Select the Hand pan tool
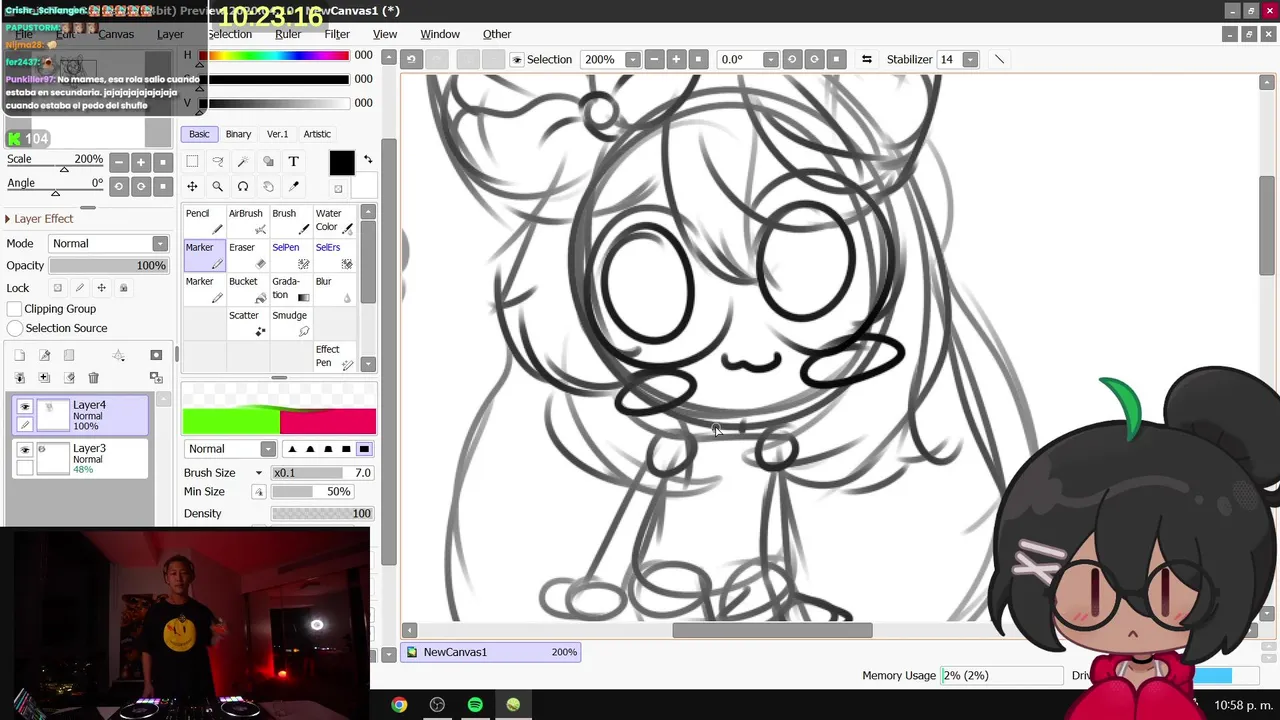Screen dimensions: 1280x720 coord(268,187)
